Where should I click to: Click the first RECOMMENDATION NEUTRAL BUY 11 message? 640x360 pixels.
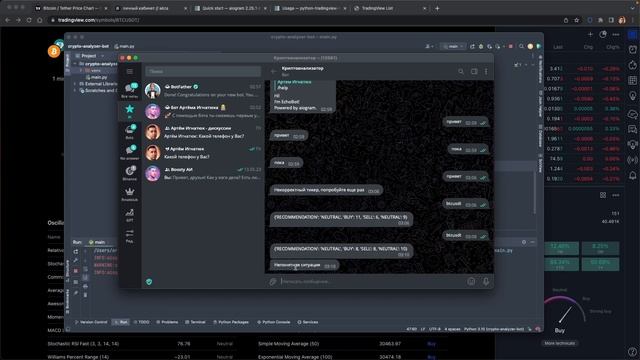(x=341, y=219)
